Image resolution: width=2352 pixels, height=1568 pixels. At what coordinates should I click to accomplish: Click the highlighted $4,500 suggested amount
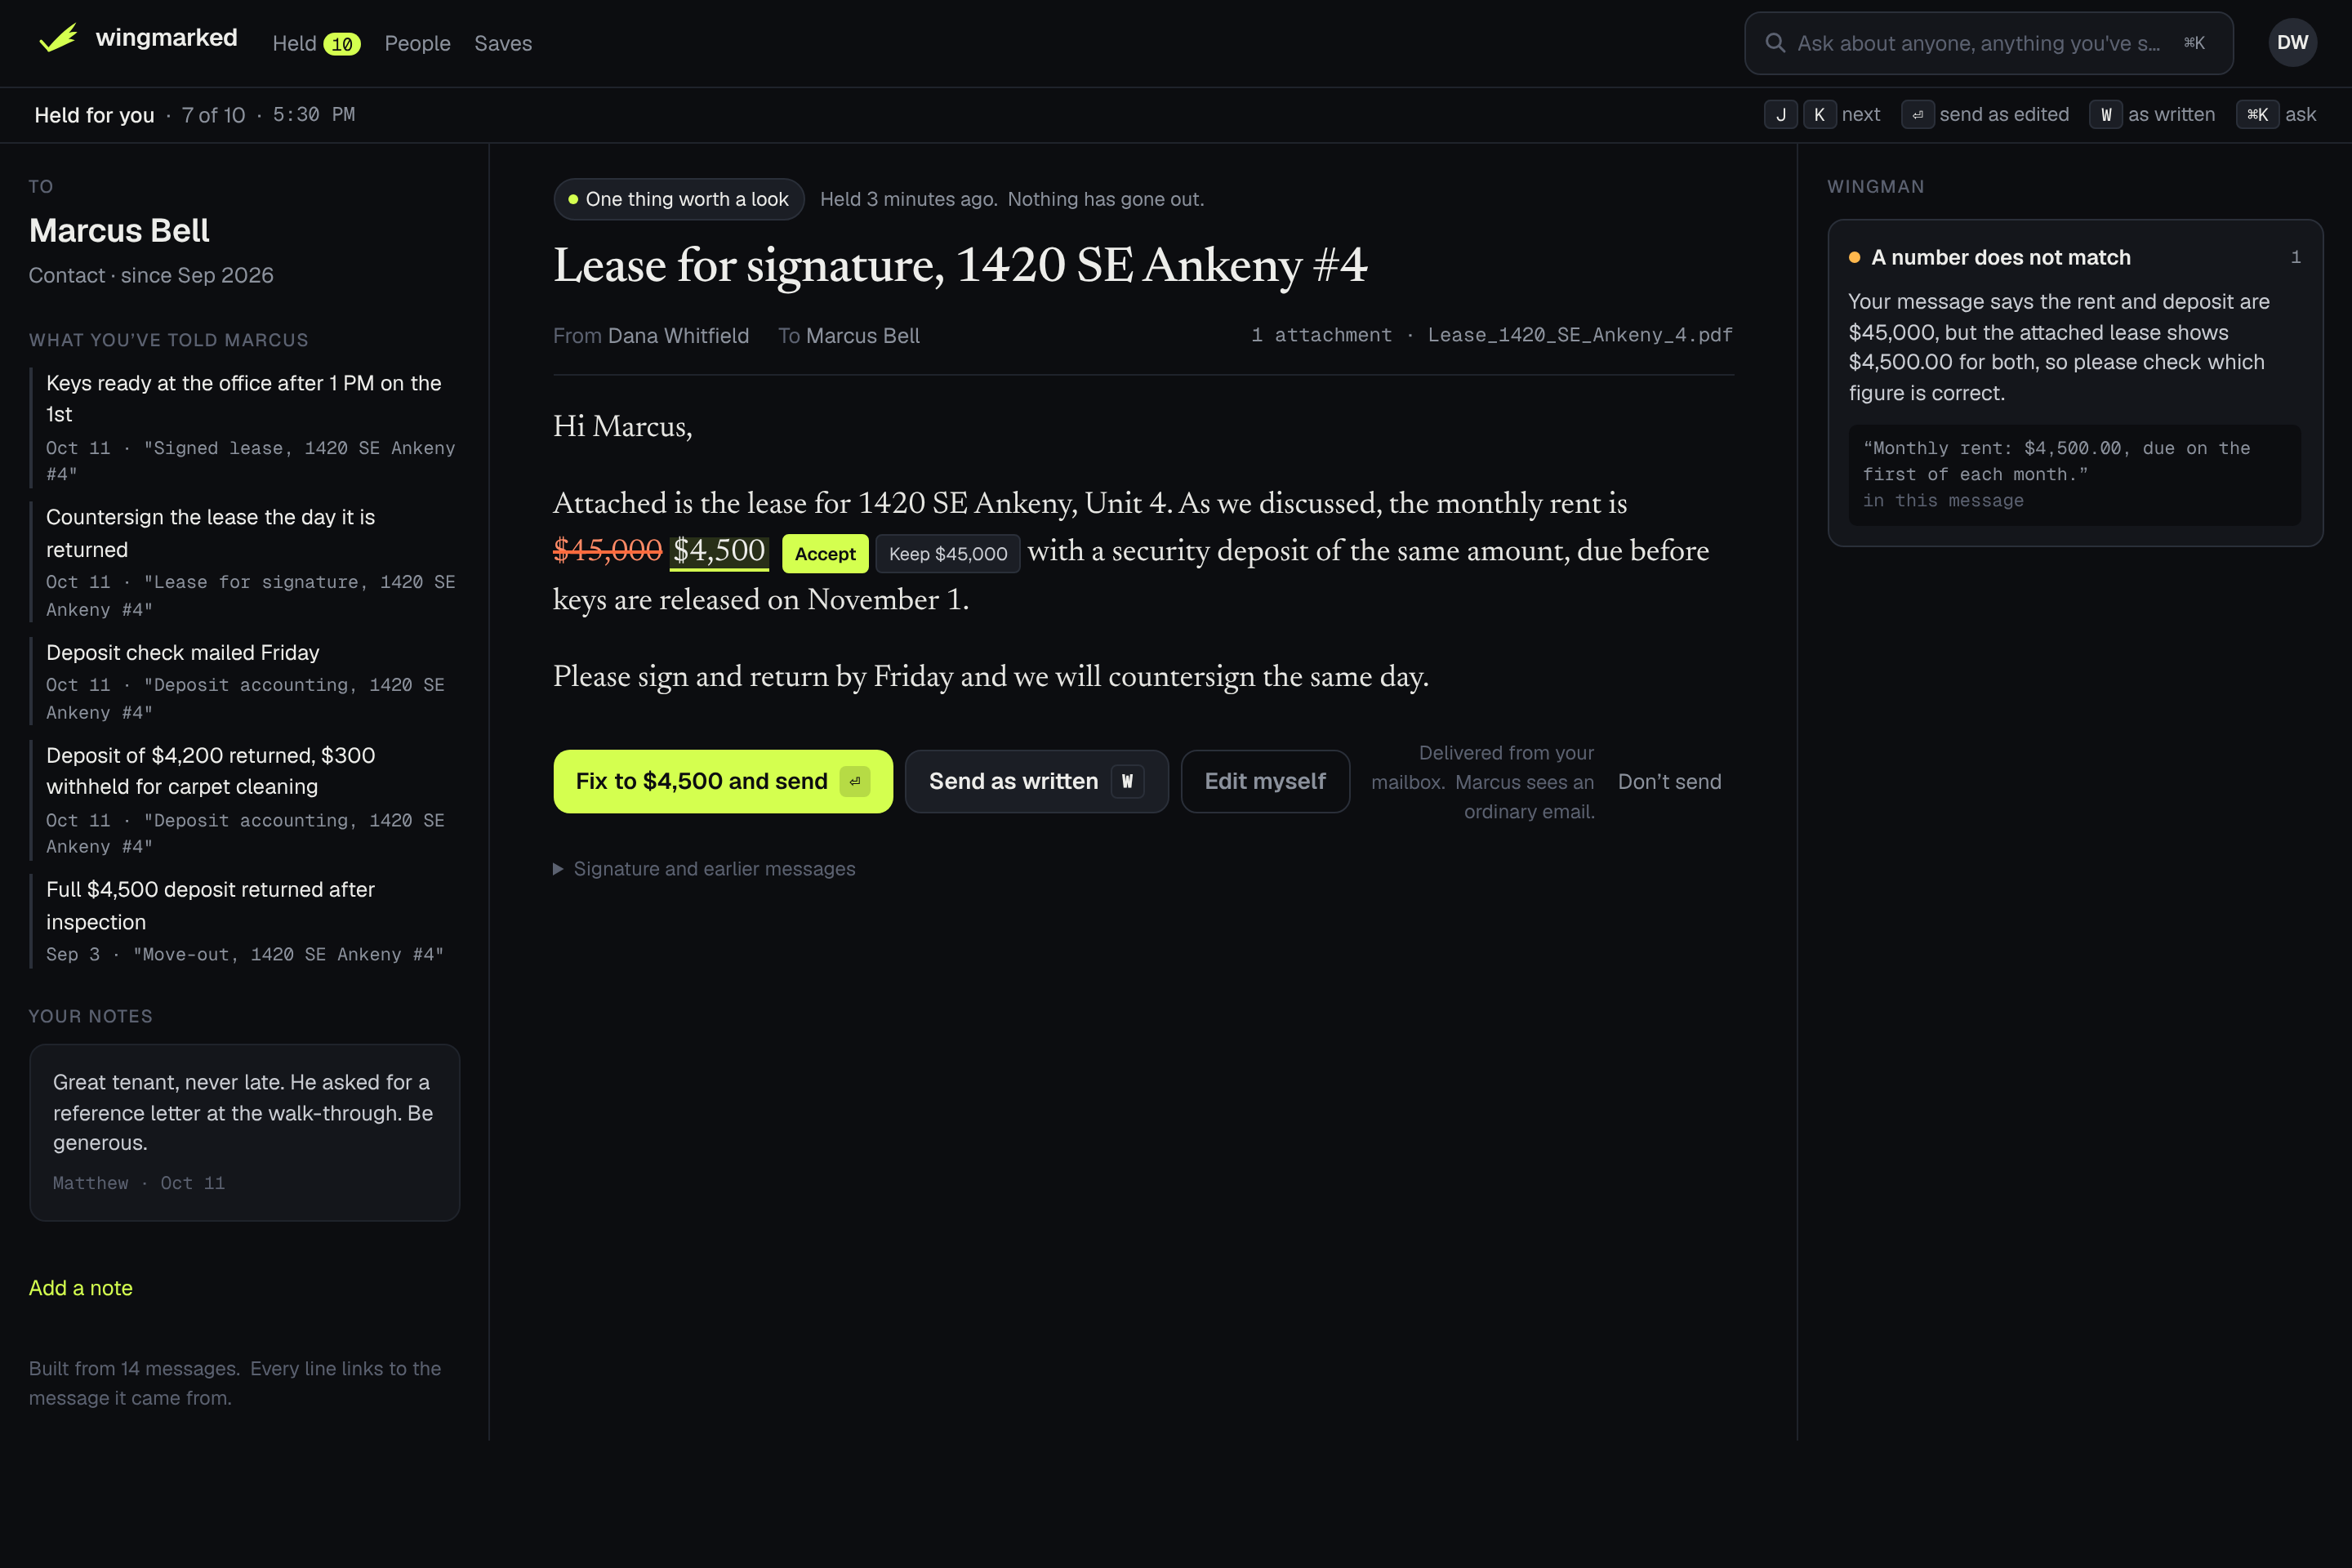(719, 551)
